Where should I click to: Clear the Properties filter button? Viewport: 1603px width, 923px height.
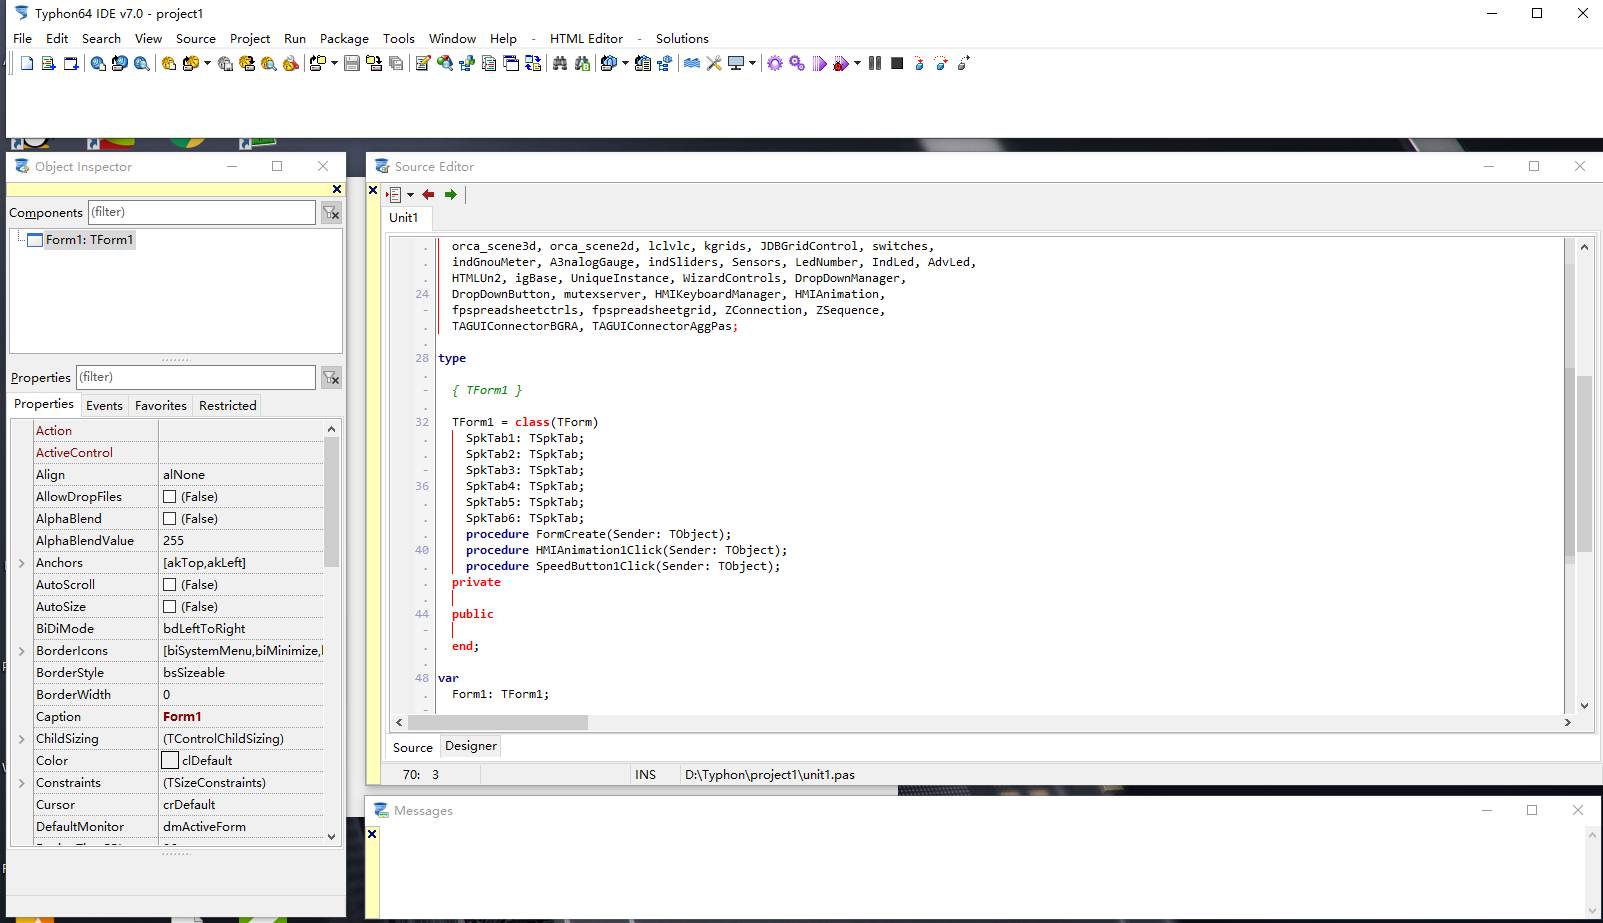331,378
